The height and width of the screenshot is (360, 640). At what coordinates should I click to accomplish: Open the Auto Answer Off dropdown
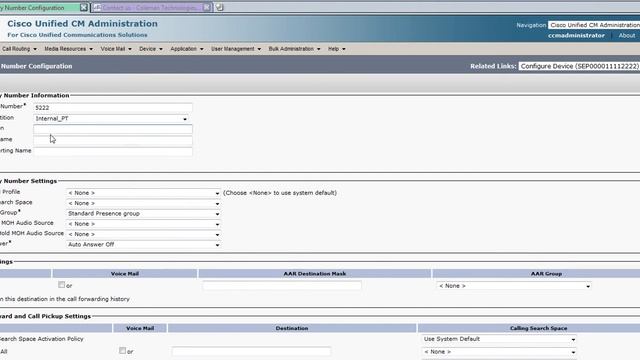(x=143, y=244)
